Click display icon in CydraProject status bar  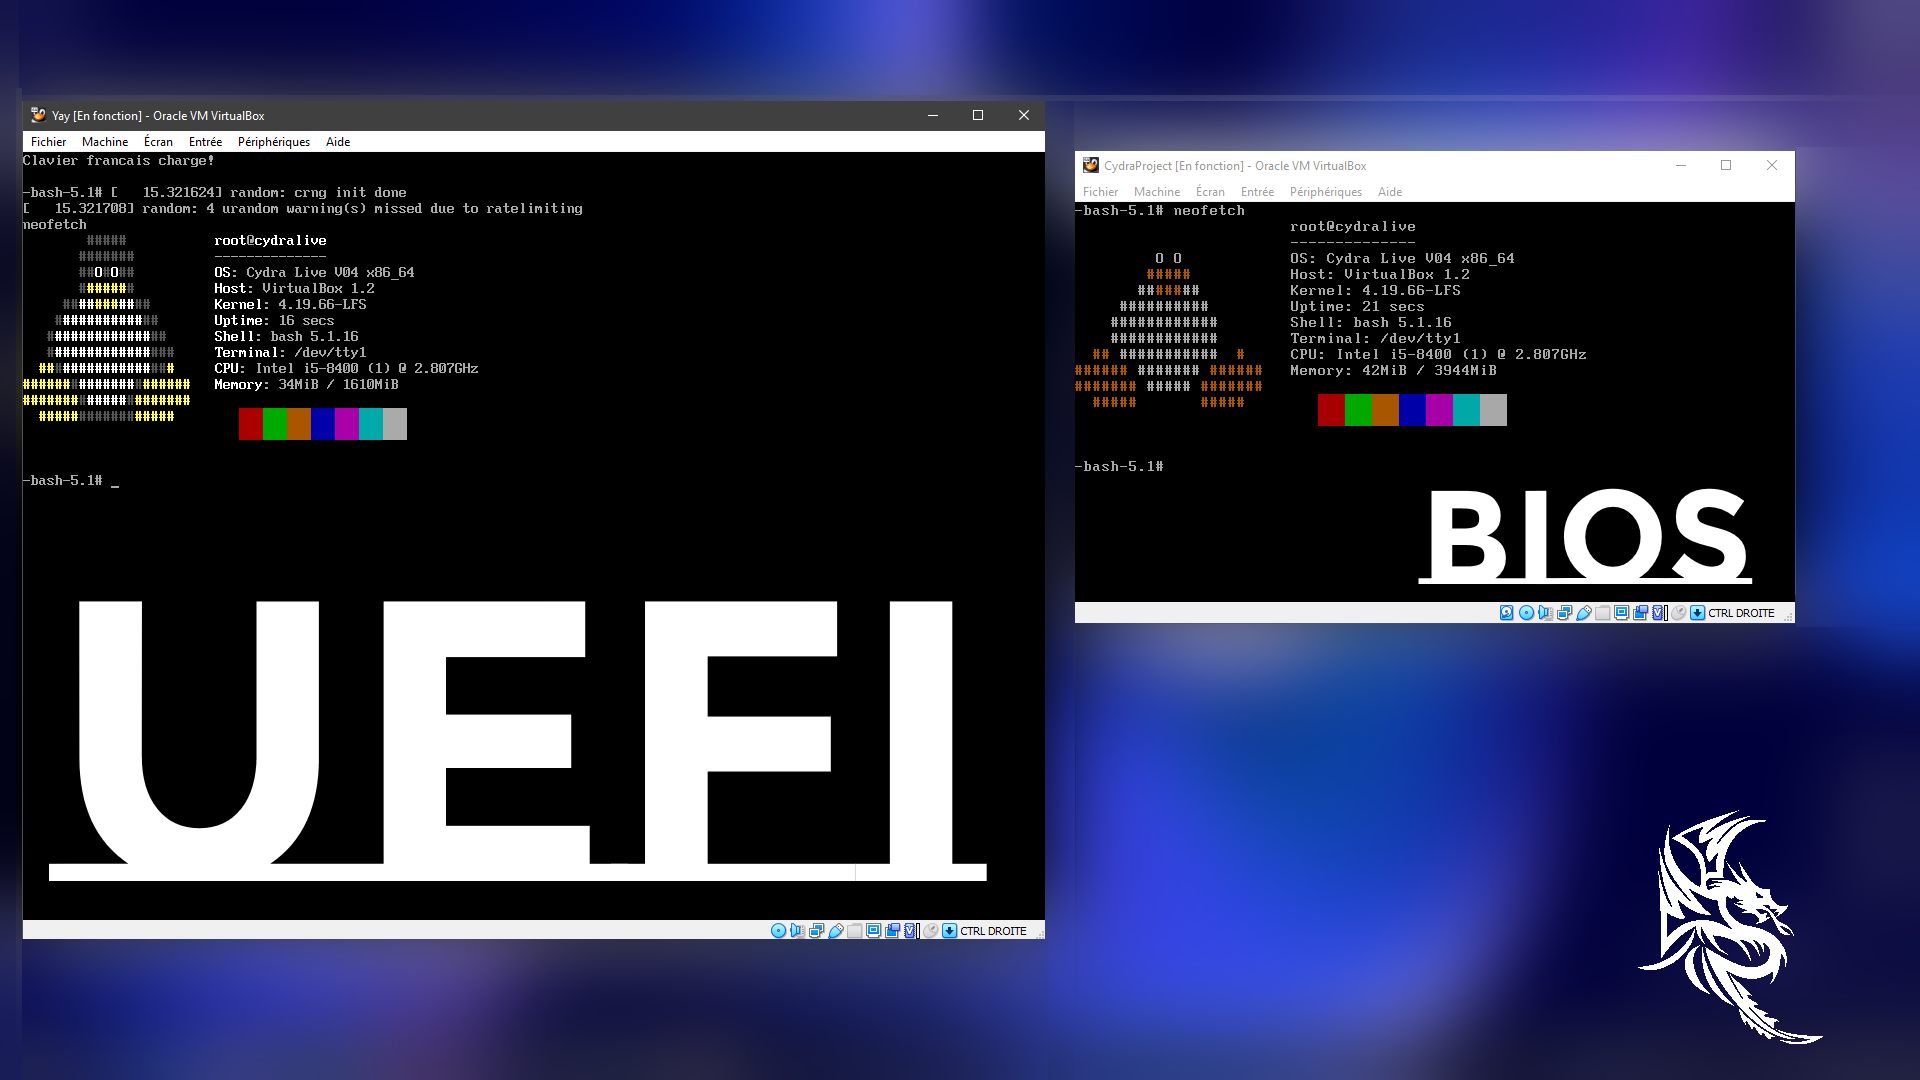(1621, 613)
